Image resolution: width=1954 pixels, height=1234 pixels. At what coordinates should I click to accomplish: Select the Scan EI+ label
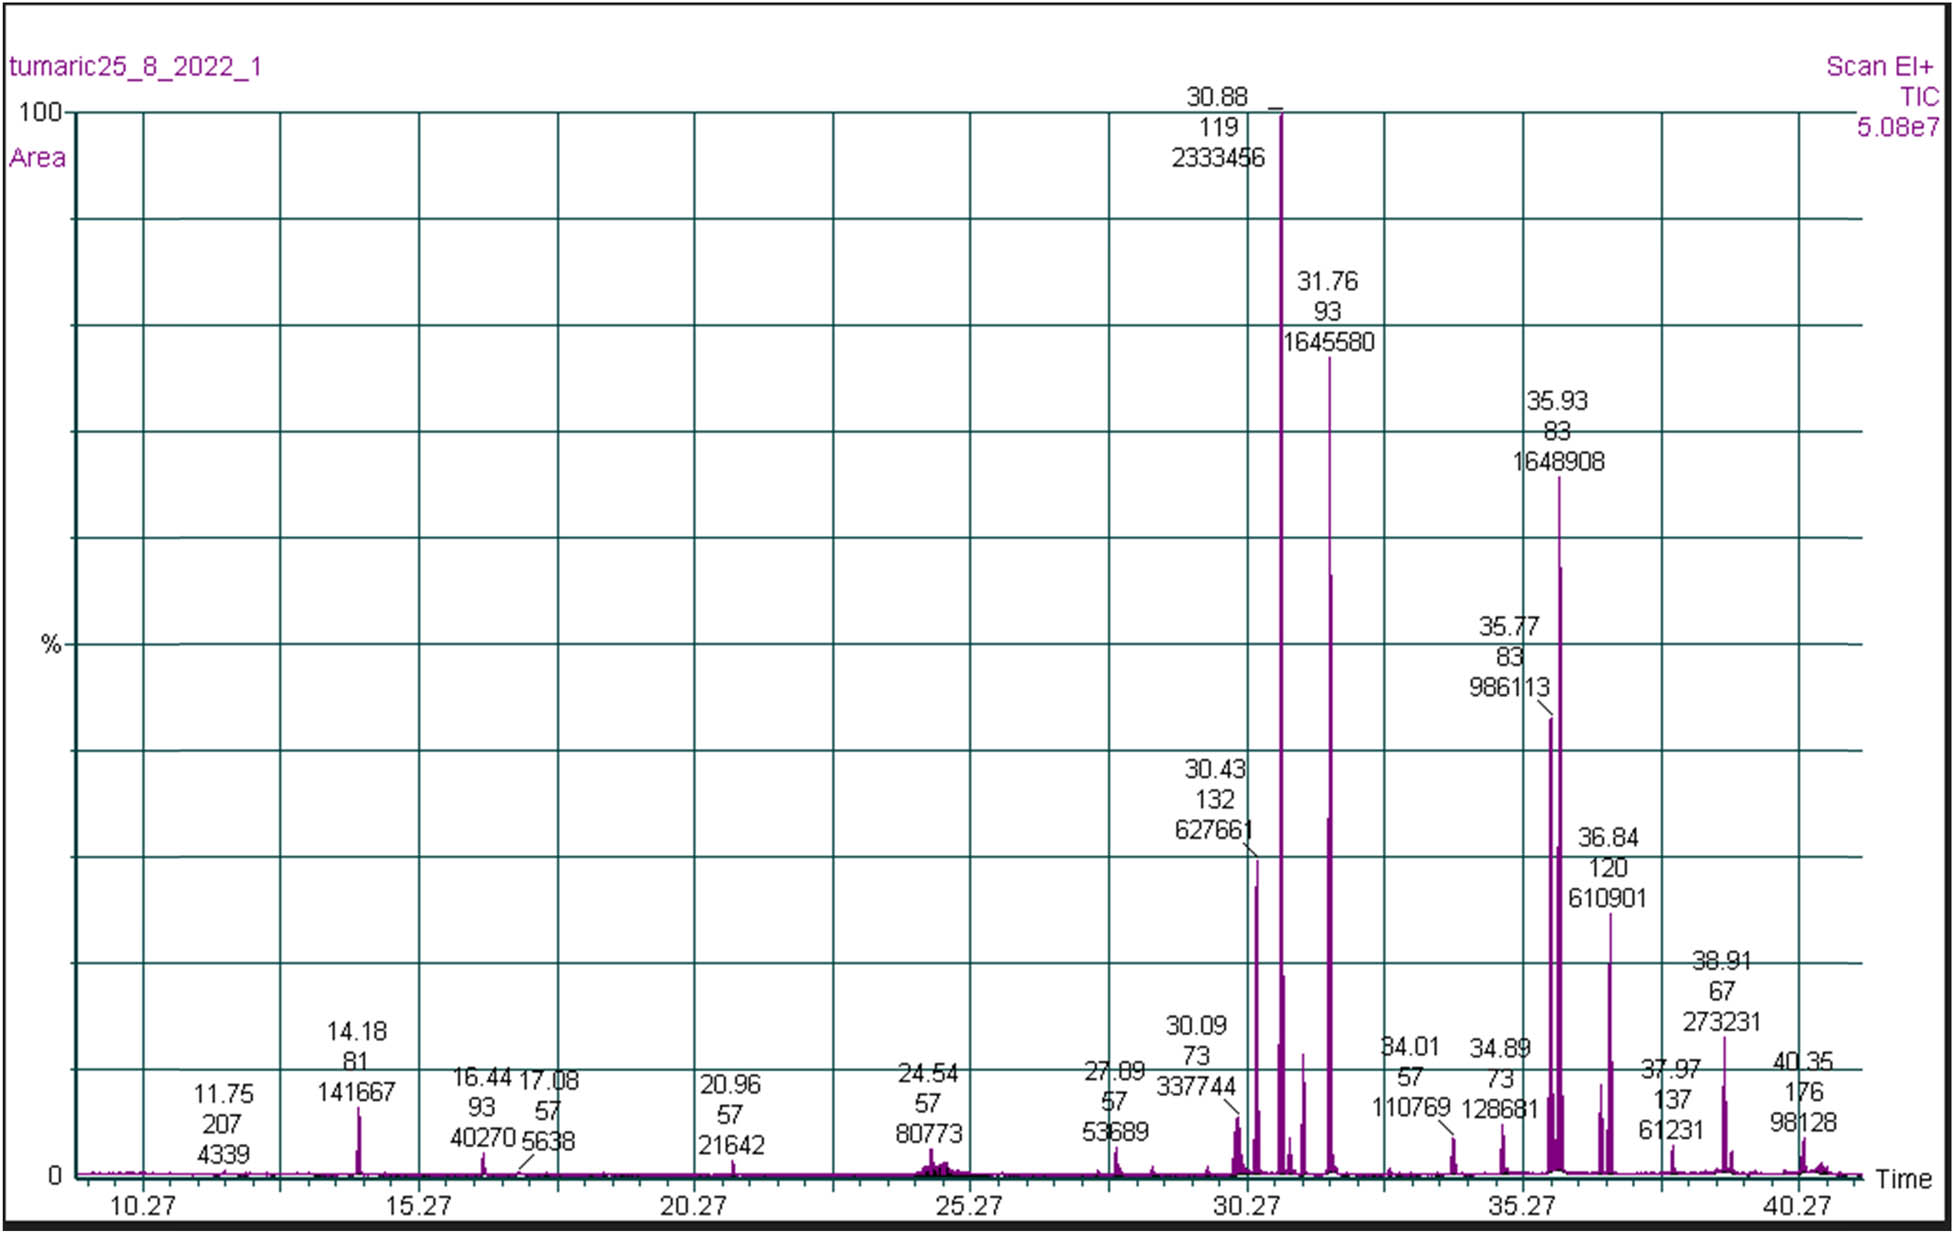pos(1879,67)
